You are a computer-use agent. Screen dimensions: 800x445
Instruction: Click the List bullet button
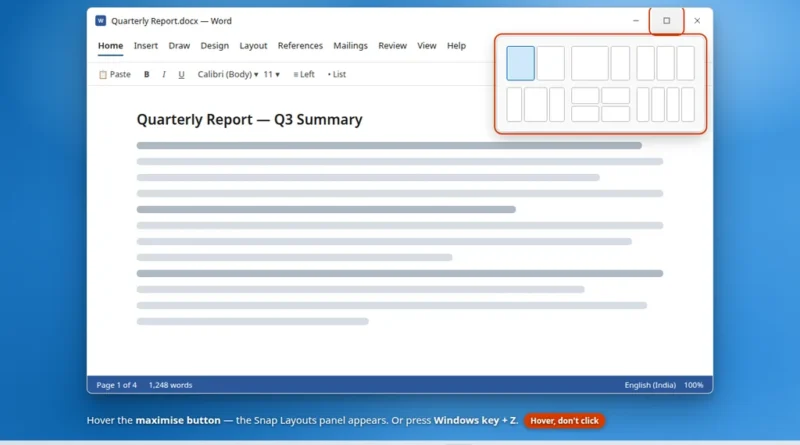[x=337, y=75]
